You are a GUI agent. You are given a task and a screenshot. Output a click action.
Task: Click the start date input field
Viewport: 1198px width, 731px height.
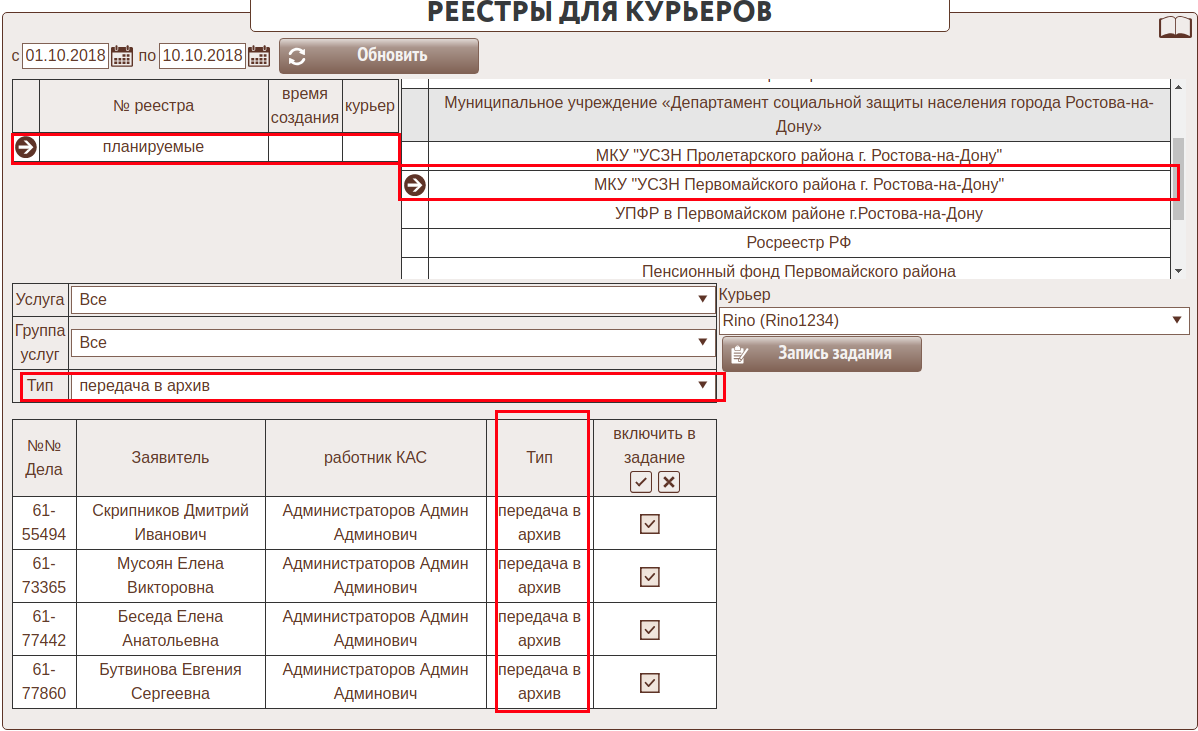65,56
